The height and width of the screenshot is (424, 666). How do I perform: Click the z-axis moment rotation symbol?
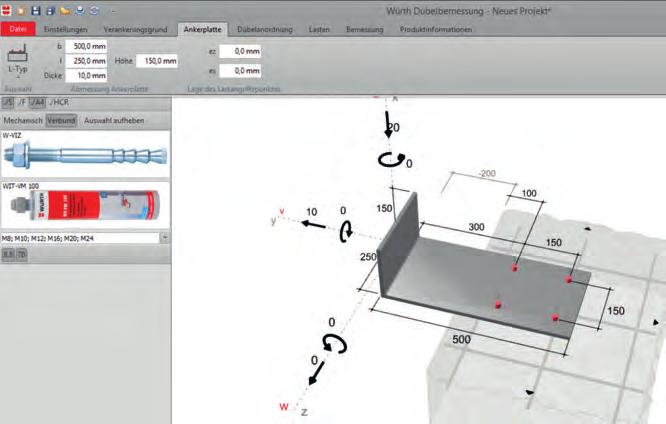tap(334, 344)
